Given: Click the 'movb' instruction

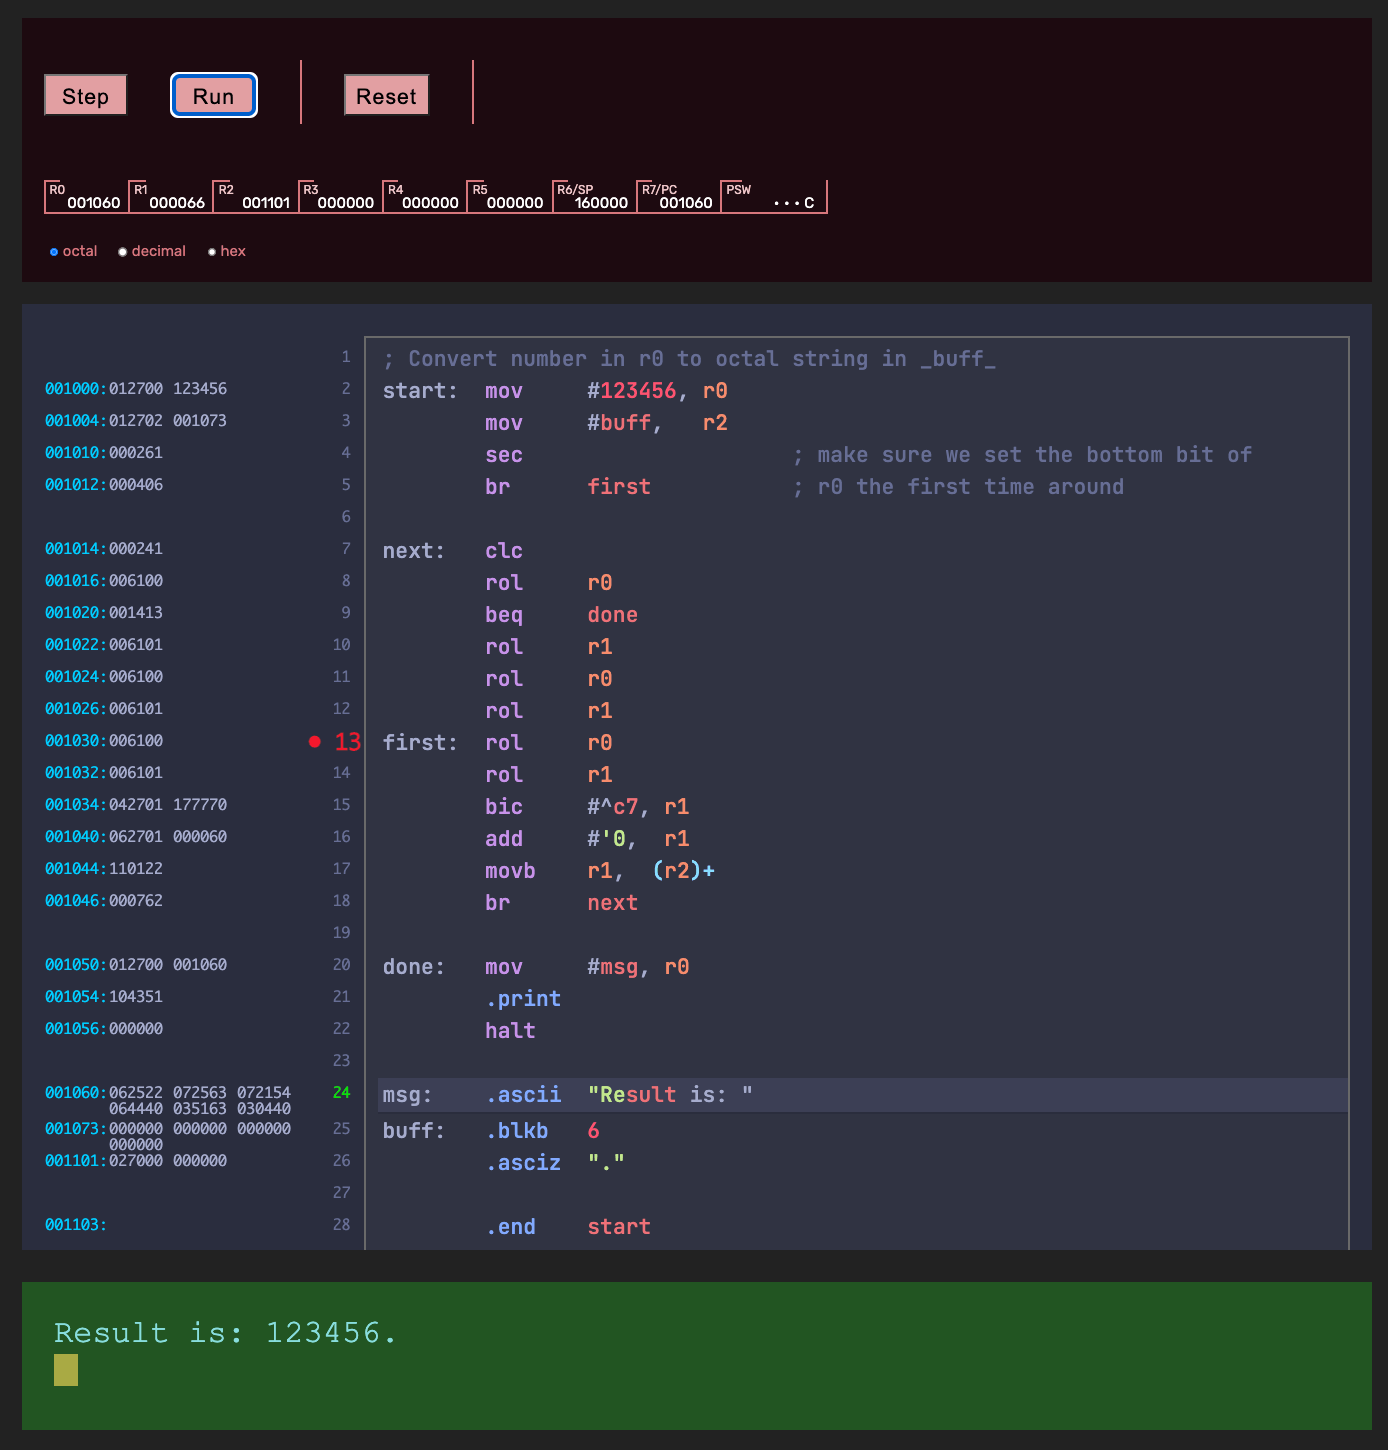Looking at the screenshot, I should [x=510, y=871].
